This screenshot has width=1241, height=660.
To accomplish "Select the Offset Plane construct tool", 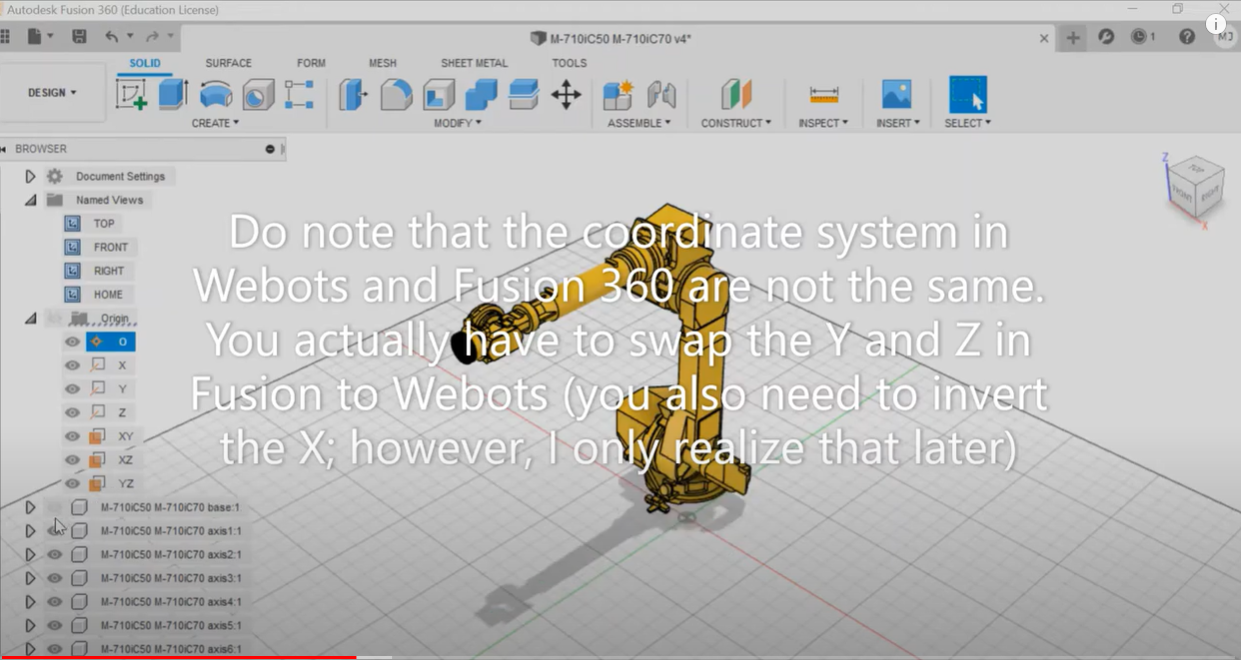I will 736,95.
